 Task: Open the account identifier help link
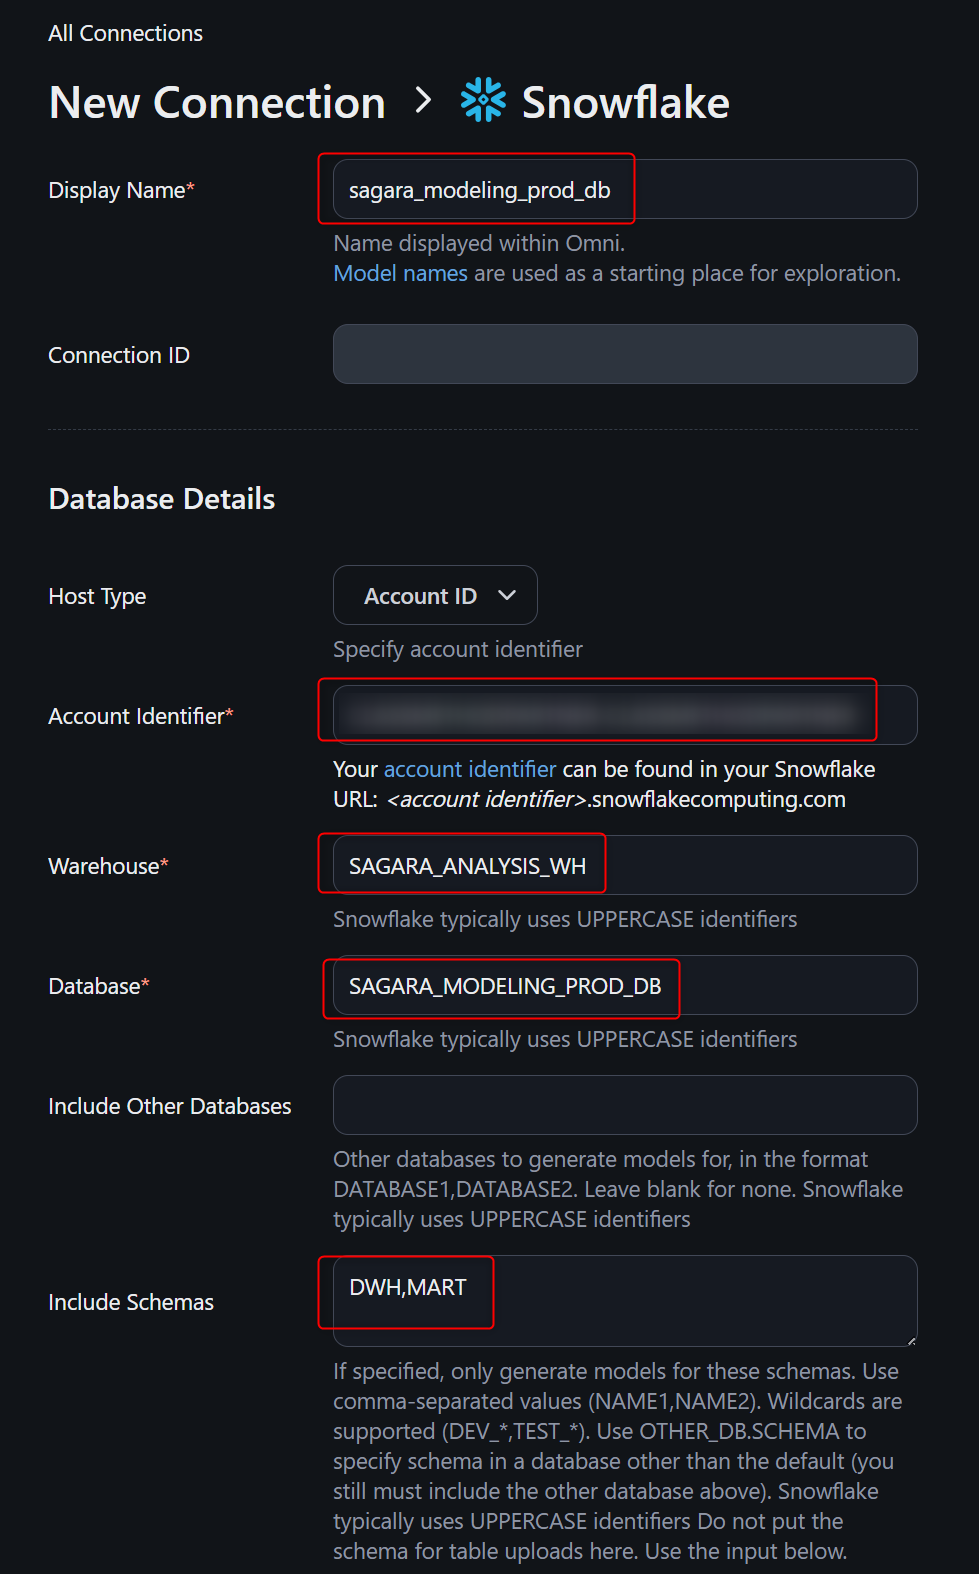(x=469, y=769)
